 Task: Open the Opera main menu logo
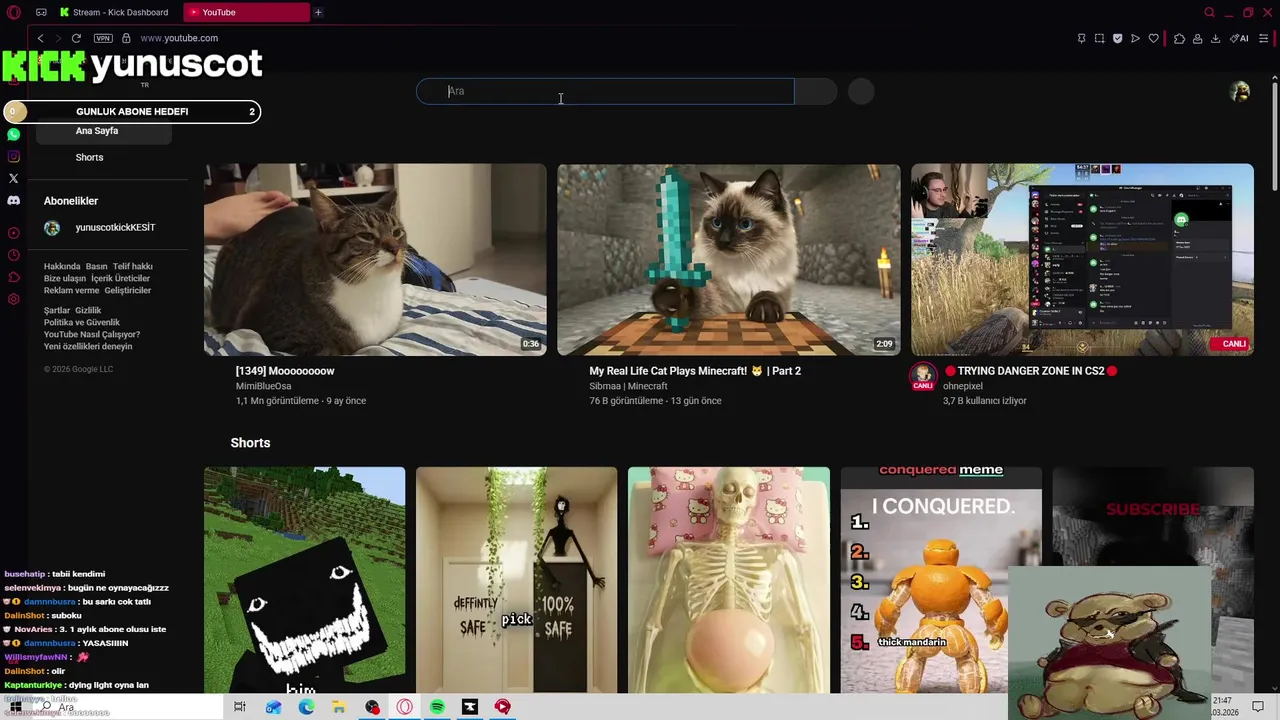click(13, 12)
